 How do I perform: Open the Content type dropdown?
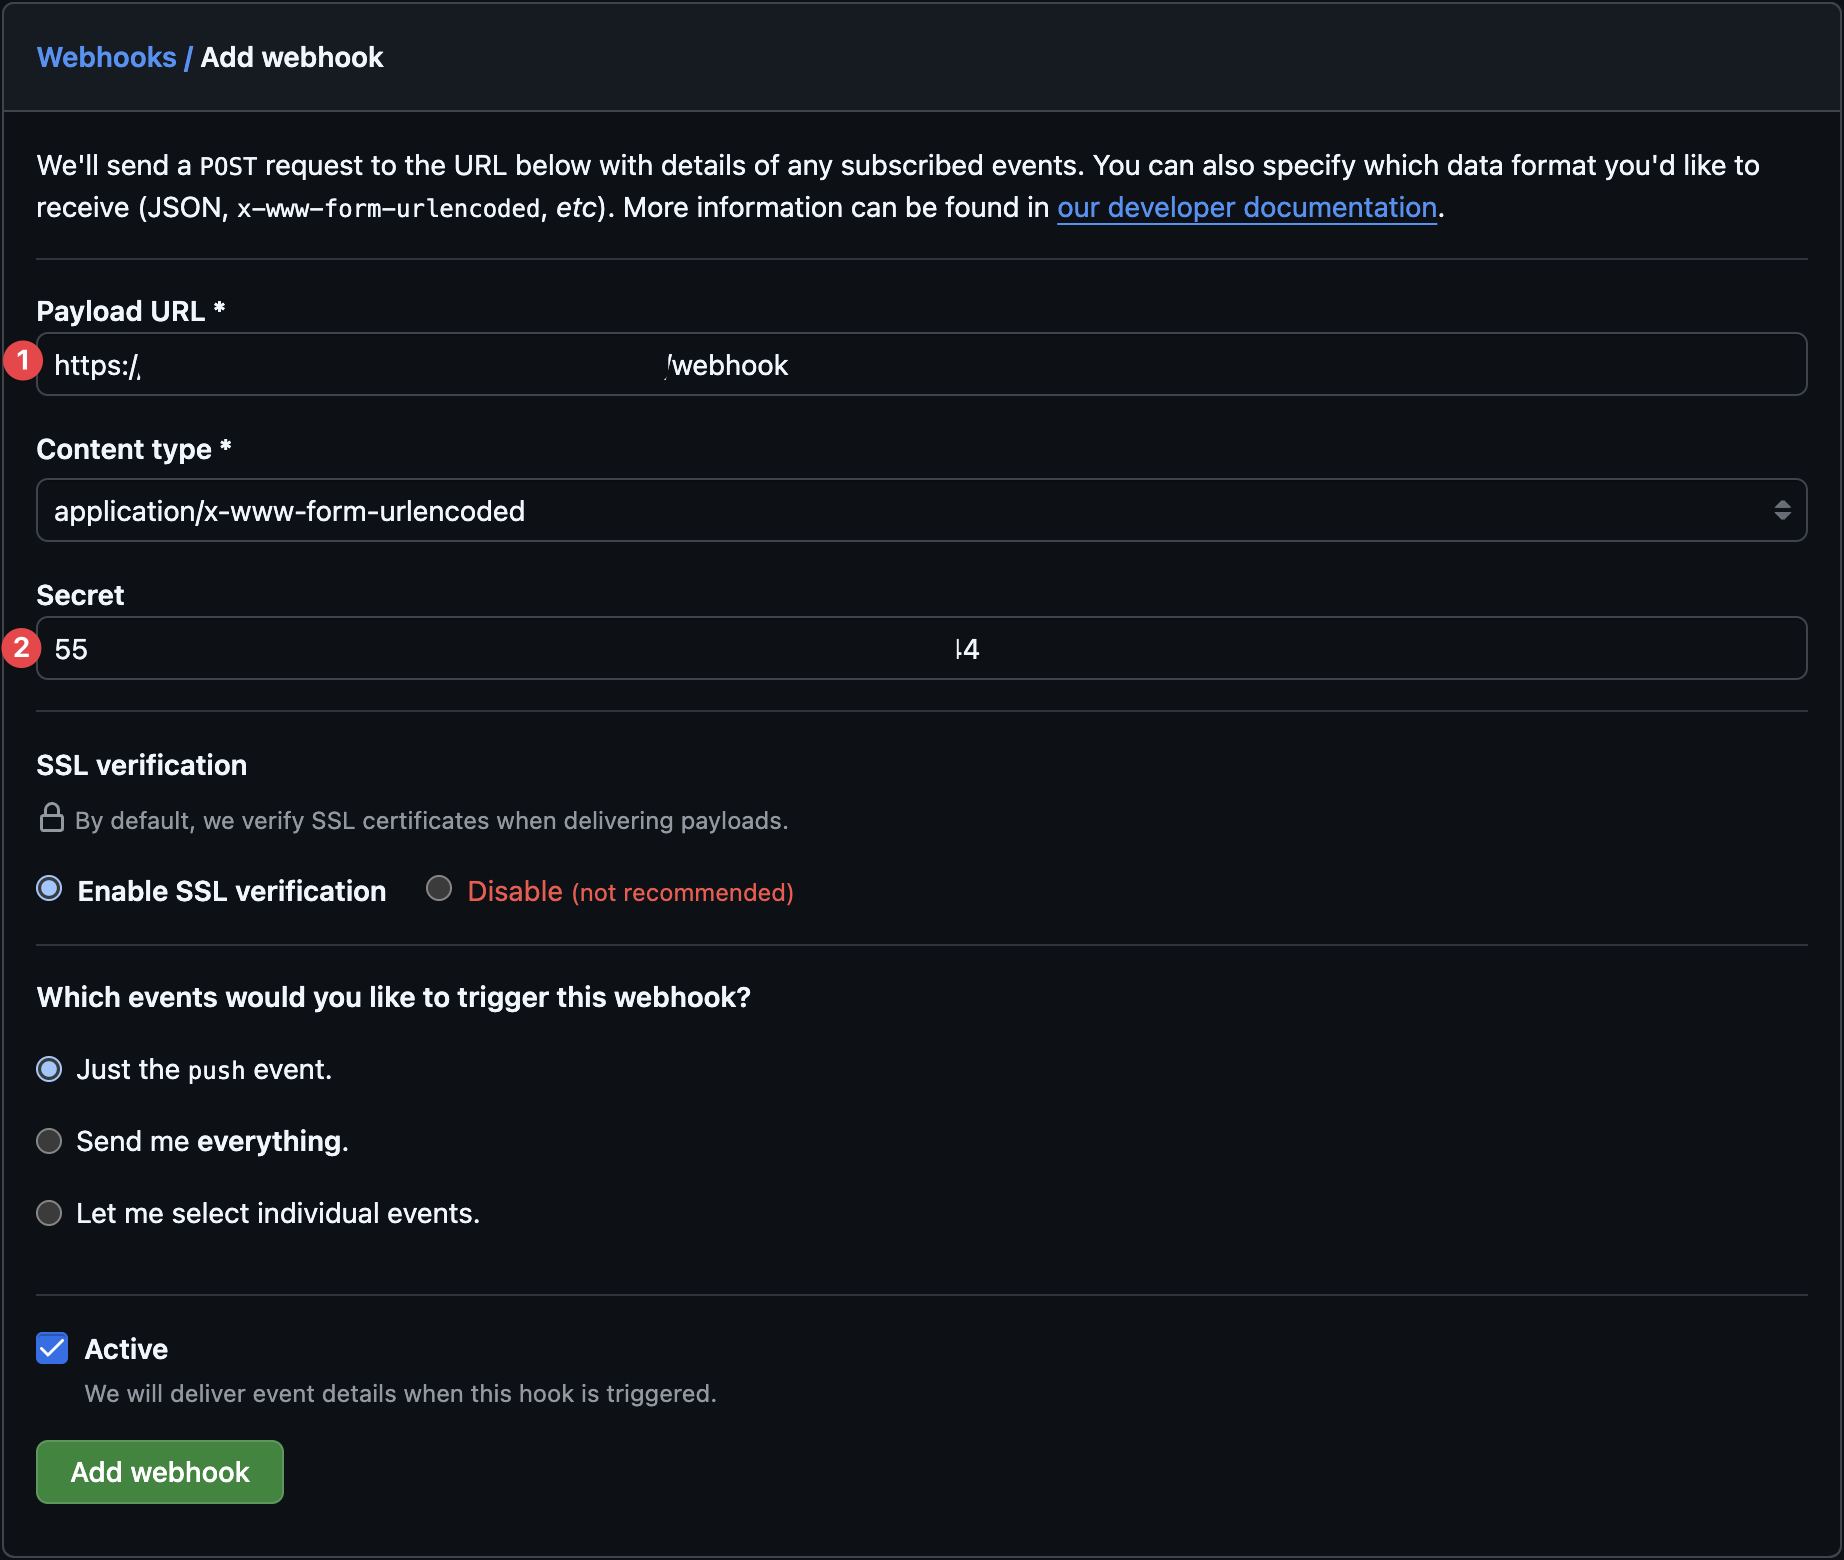pos(921,510)
